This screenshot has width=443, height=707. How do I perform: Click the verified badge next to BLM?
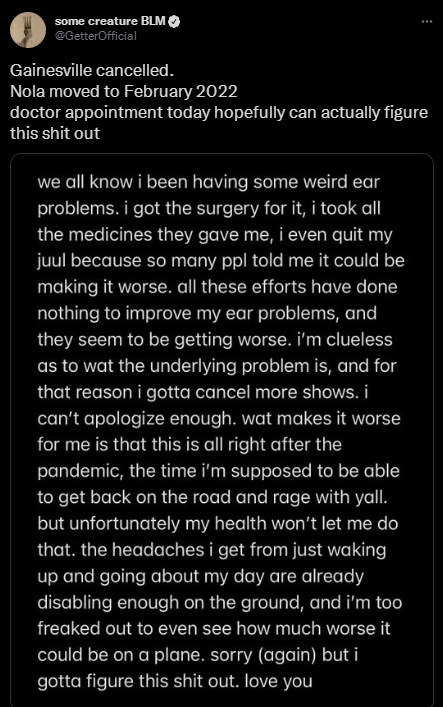pos(175,21)
